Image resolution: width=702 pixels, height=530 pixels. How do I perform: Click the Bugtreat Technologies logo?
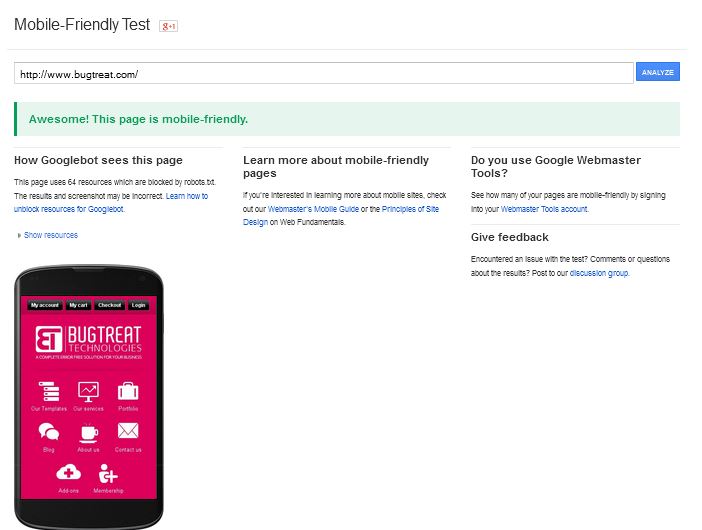pos(88,339)
